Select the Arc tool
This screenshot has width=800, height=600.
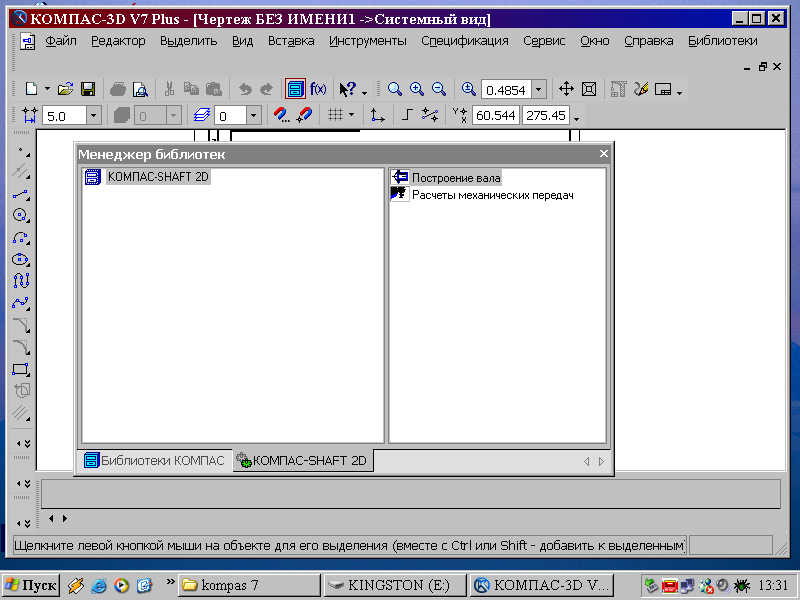(21, 238)
